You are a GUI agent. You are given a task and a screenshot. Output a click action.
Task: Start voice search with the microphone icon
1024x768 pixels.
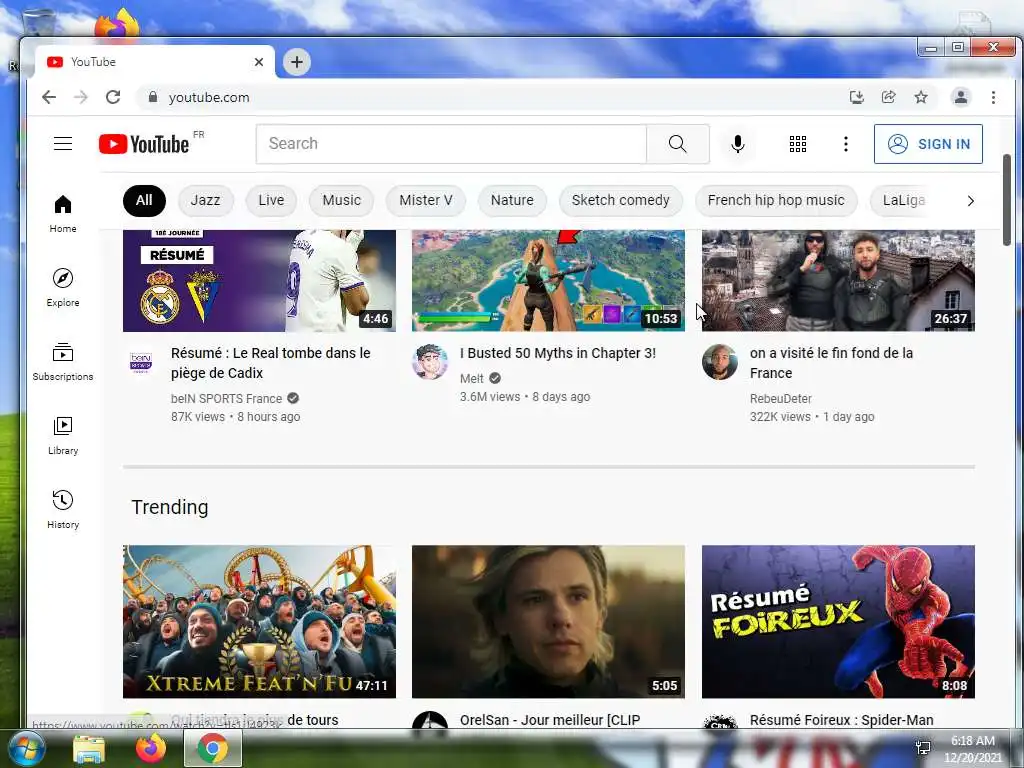tap(737, 144)
